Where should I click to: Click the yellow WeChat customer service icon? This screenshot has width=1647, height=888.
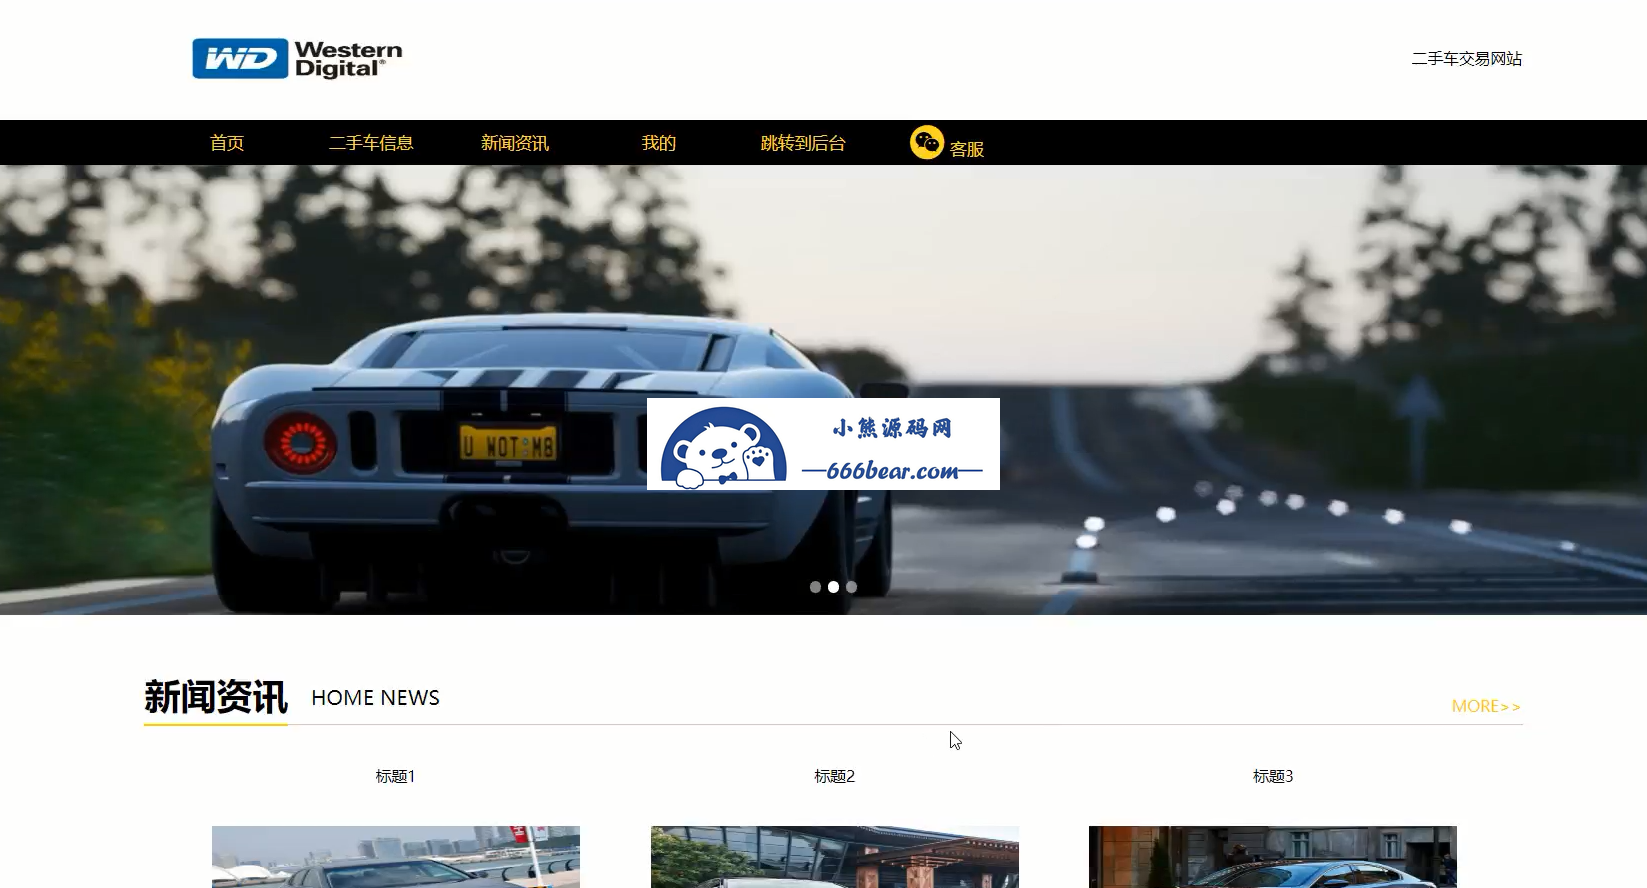tap(926, 143)
